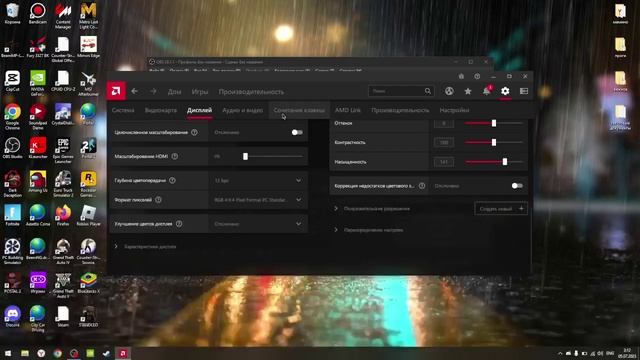The height and width of the screenshot is (360, 640).
Task: Open the web browser globe icon
Action: [449, 91]
